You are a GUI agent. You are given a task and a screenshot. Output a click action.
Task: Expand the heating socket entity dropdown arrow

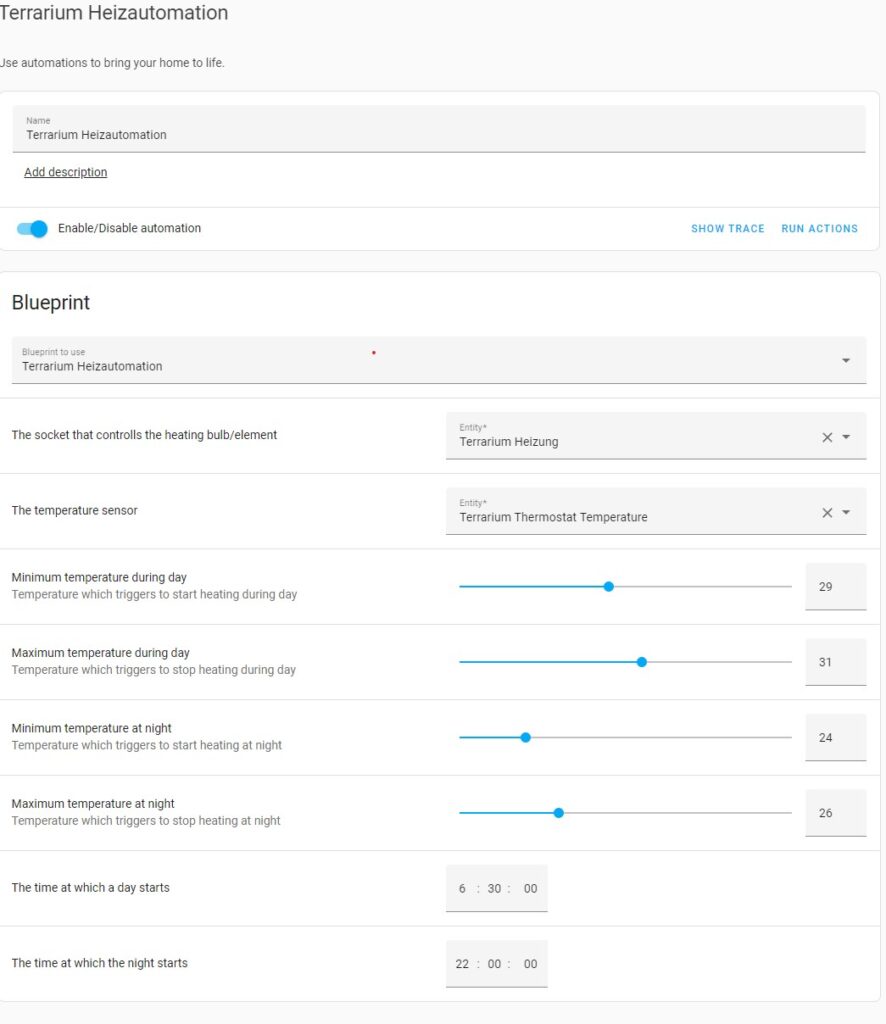846,437
